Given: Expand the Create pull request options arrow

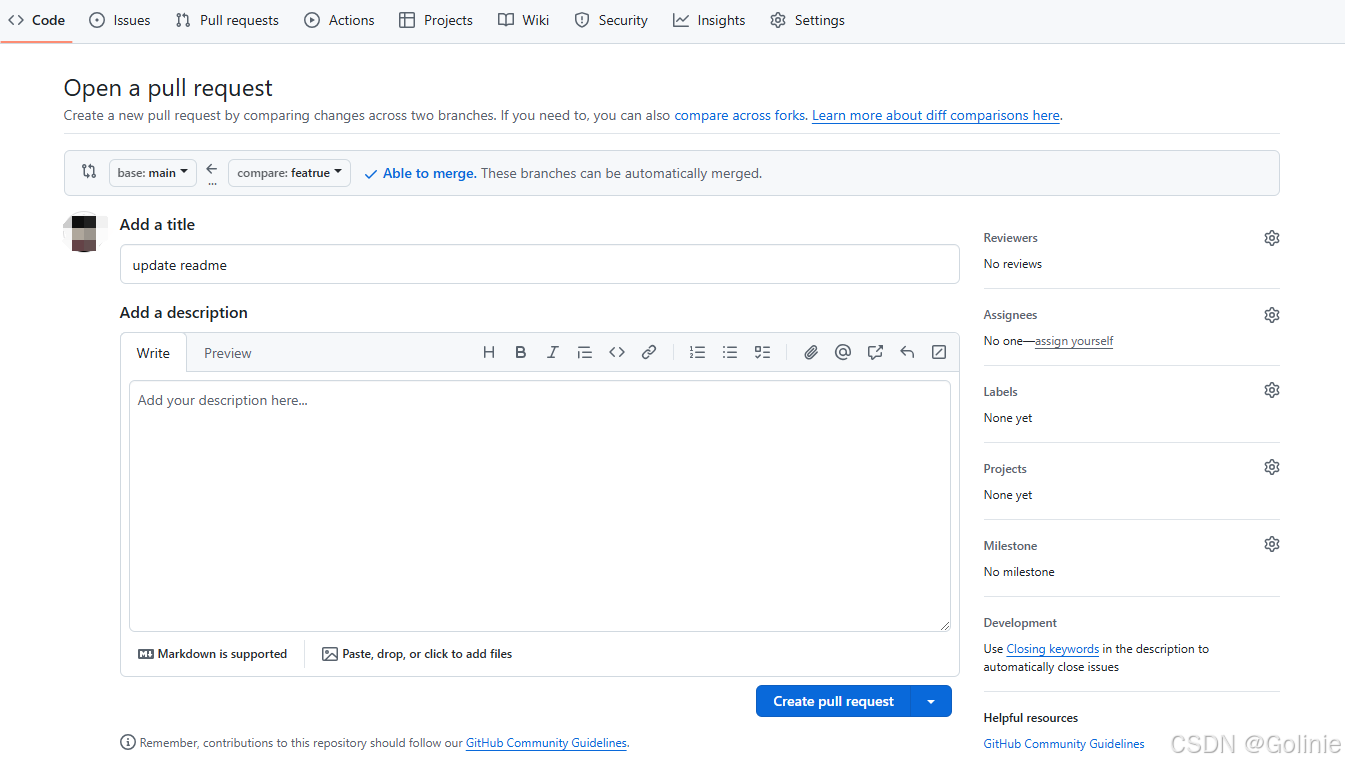Looking at the screenshot, I should tap(931, 701).
